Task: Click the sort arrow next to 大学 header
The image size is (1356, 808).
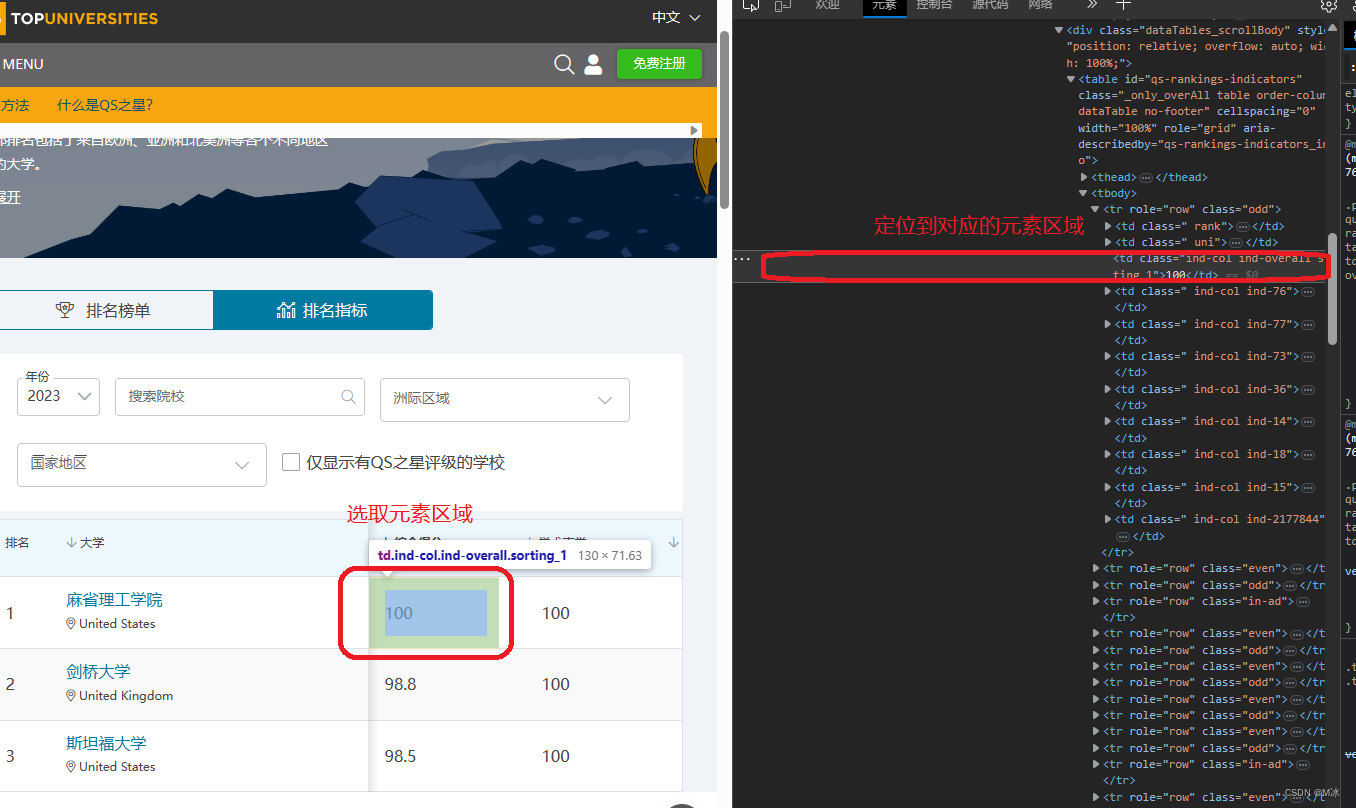Action: tap(71, 543)
